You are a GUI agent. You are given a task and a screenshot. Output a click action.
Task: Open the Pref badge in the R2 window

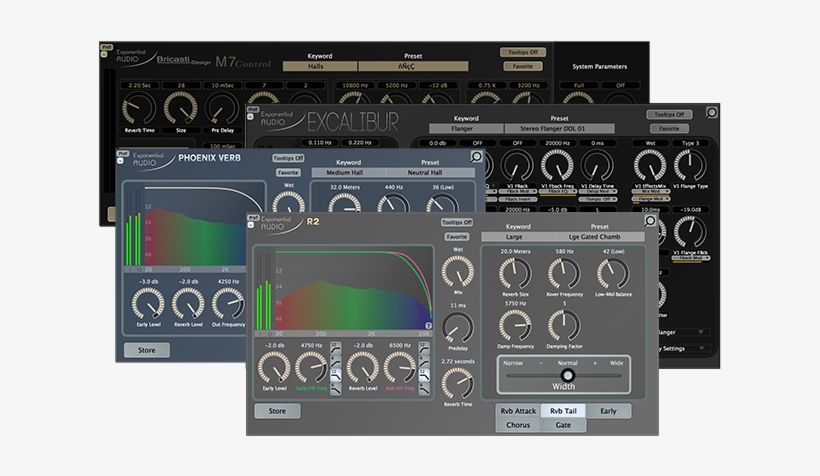pos(254,217)
